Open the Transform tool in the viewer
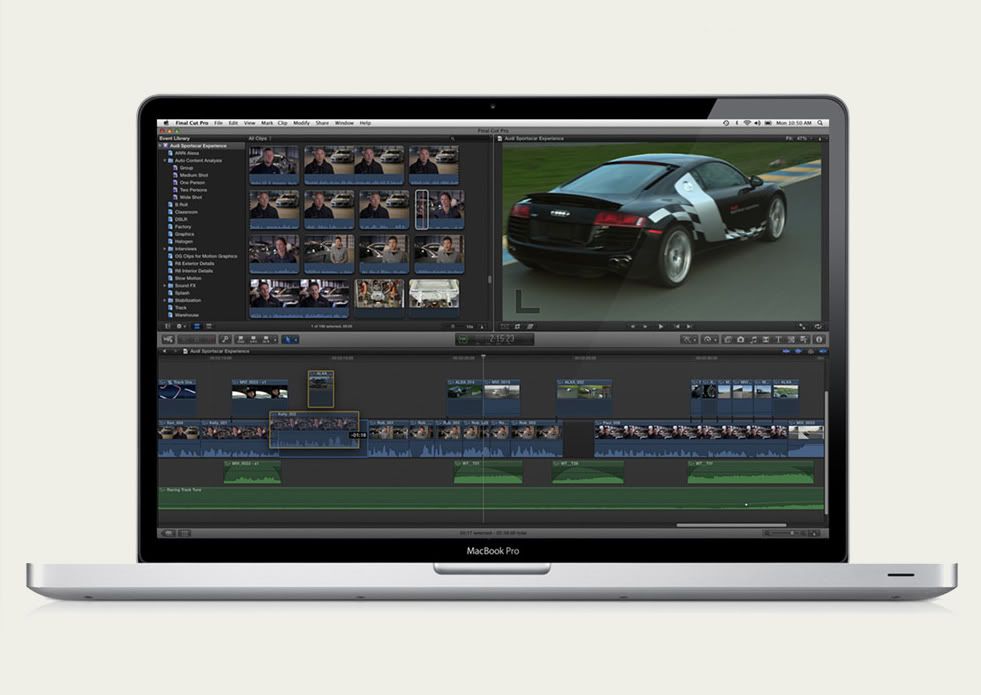 point(504,327)
